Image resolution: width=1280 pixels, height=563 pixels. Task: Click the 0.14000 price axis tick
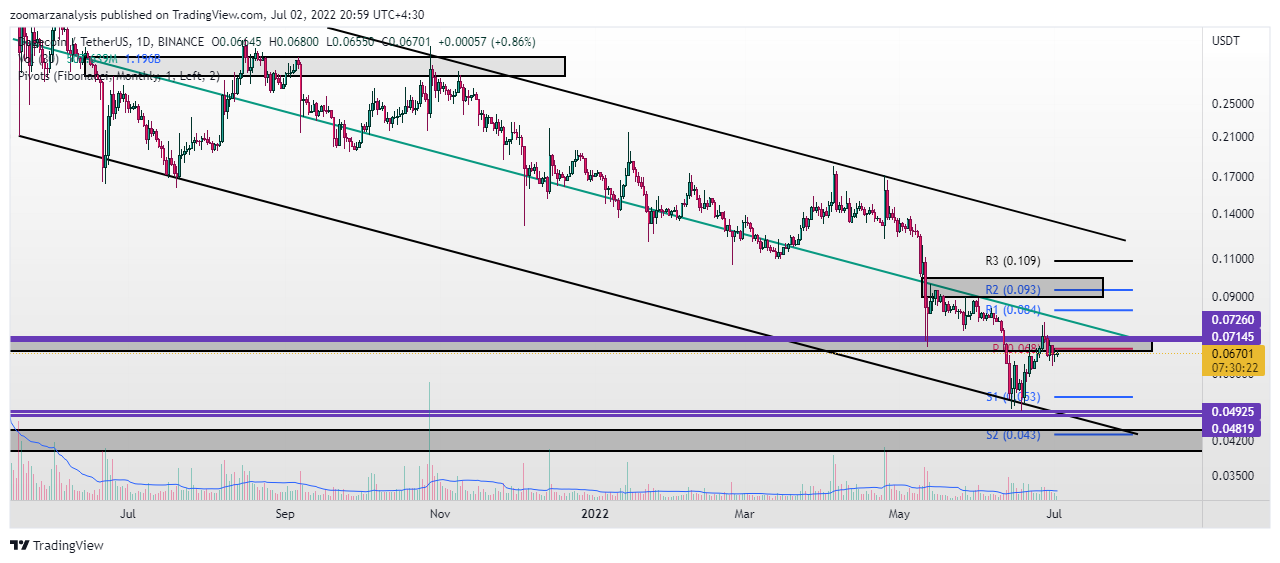pyautogui.click(x=1233, y=214)
